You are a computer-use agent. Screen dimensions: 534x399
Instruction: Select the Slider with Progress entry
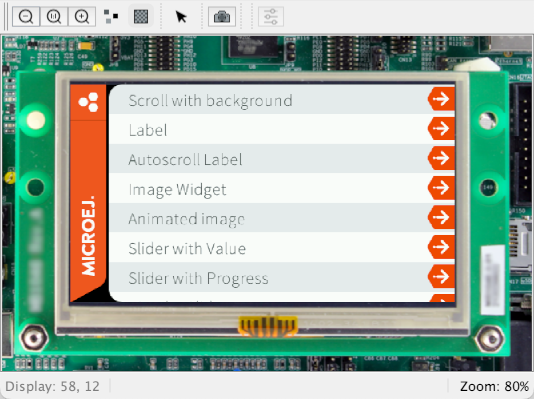pos(282,277)
